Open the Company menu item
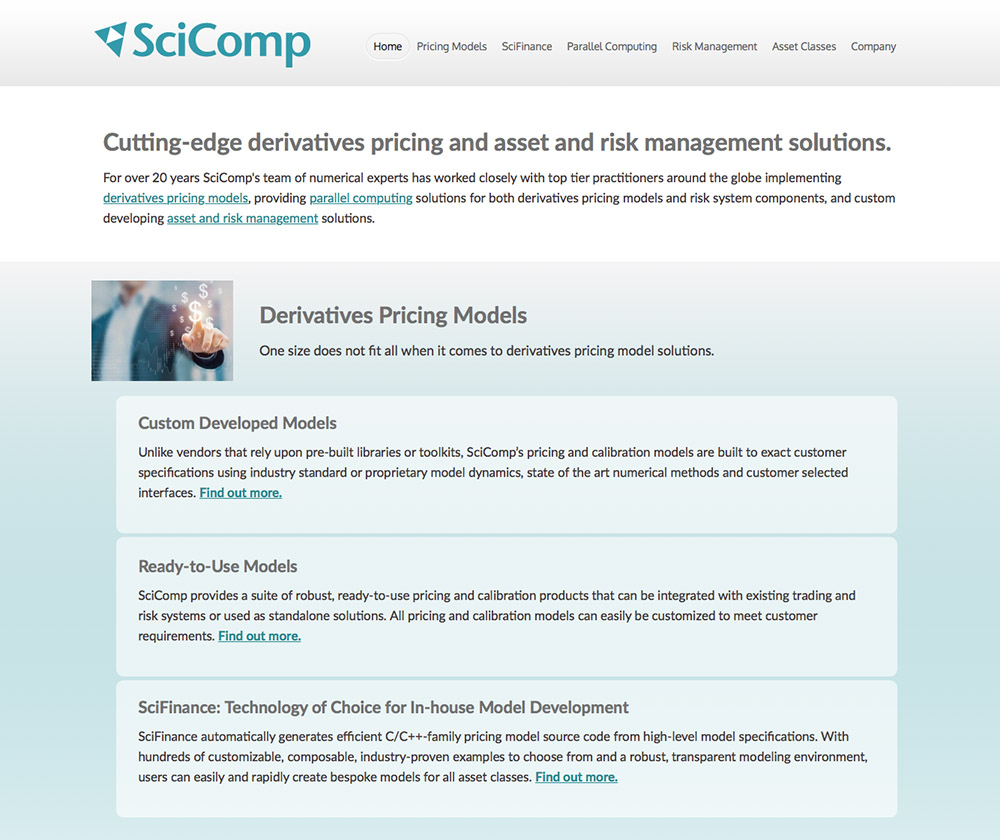Screen dimensions: 1000x840 click(873, 47)
